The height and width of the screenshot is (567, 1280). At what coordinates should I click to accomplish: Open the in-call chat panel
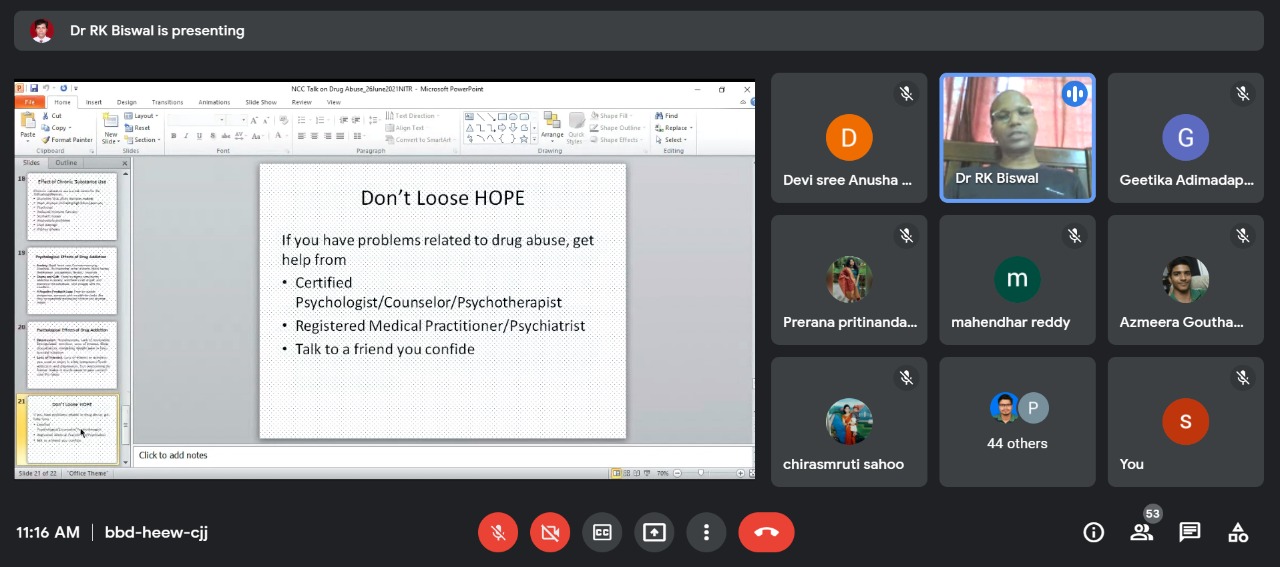tap(1189, 532)
